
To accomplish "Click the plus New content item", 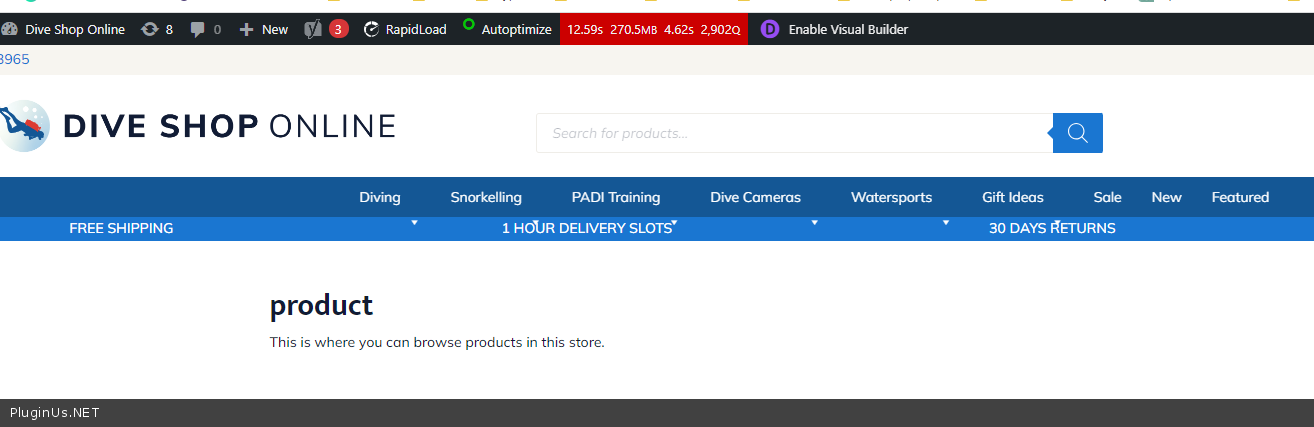I will point(264,29).
